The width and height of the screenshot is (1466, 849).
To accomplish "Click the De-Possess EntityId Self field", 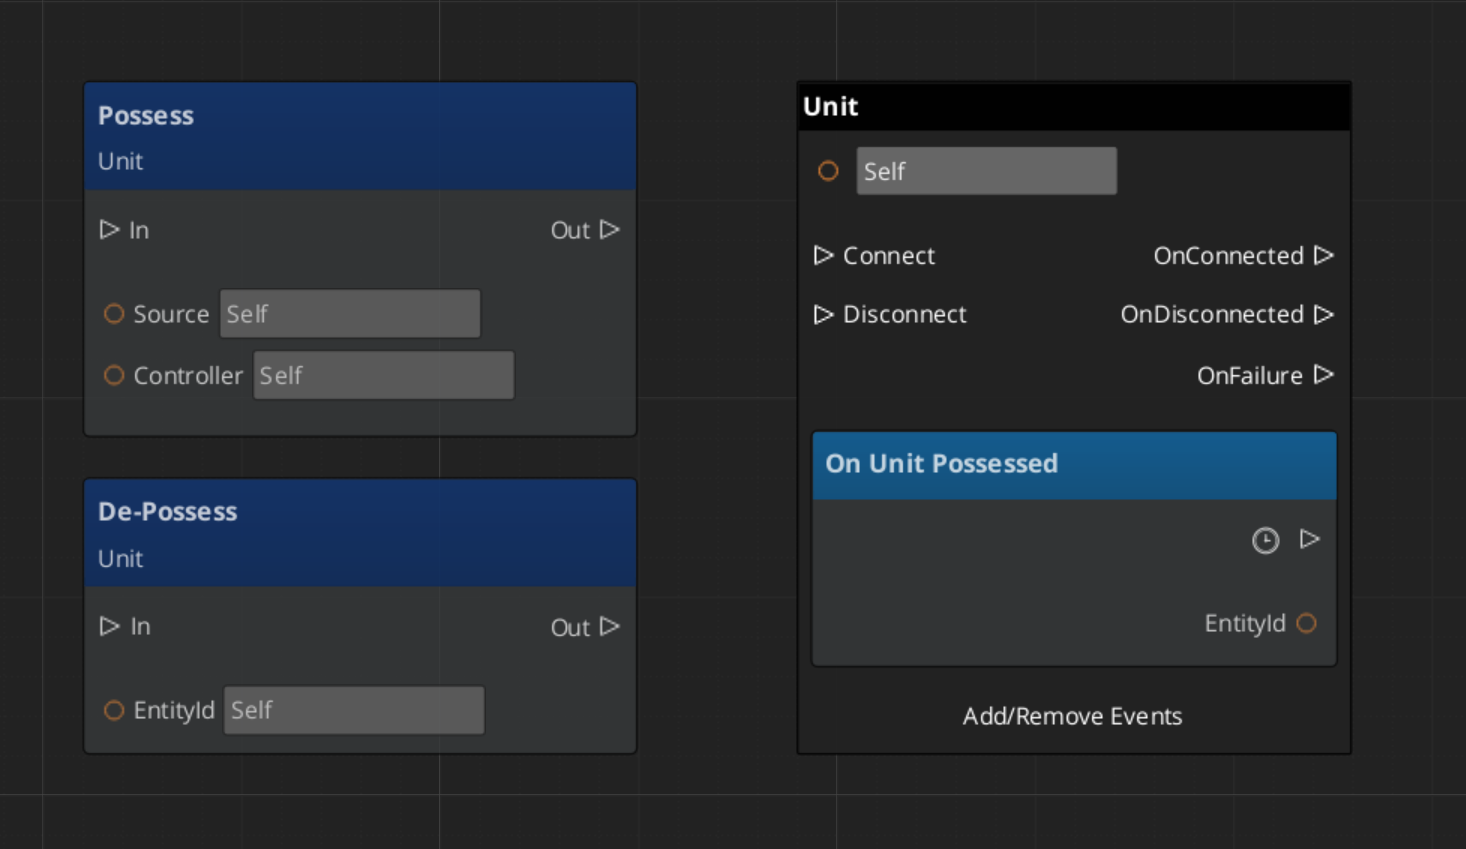I will (354, 710).
